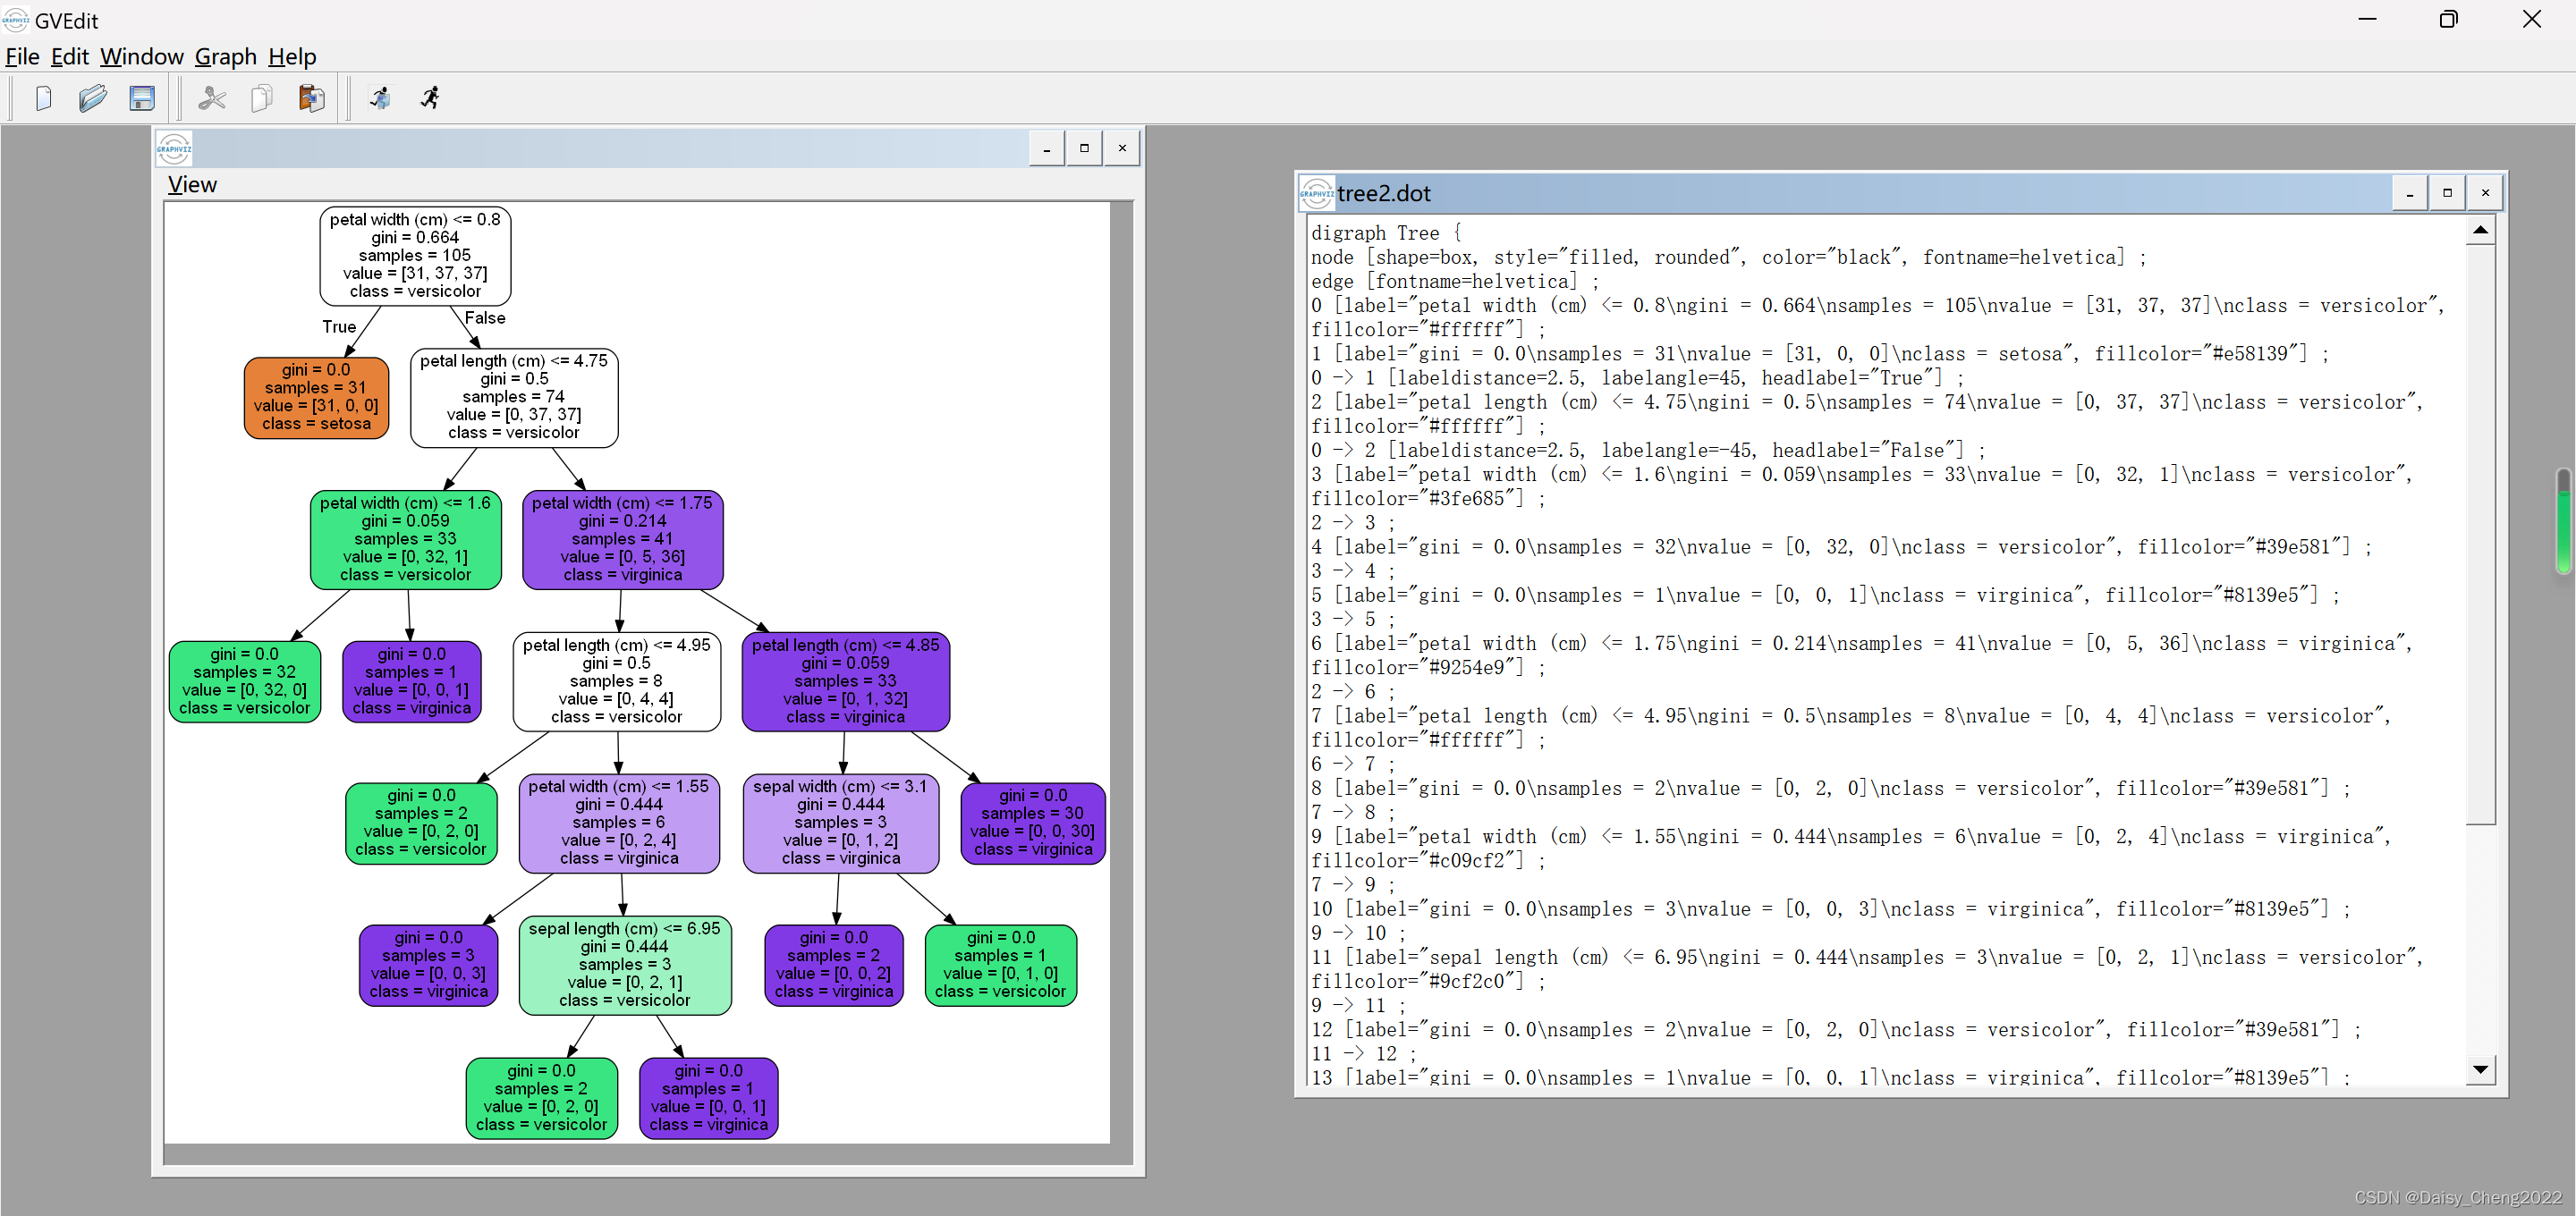Click leaf node samples = 32 versicolor
This screenshot has width=2576, height=1216.
(x=245, y=681)
